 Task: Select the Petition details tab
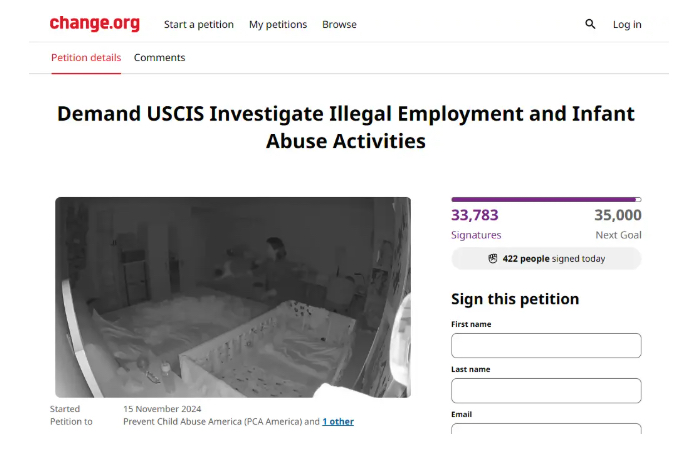86,58
